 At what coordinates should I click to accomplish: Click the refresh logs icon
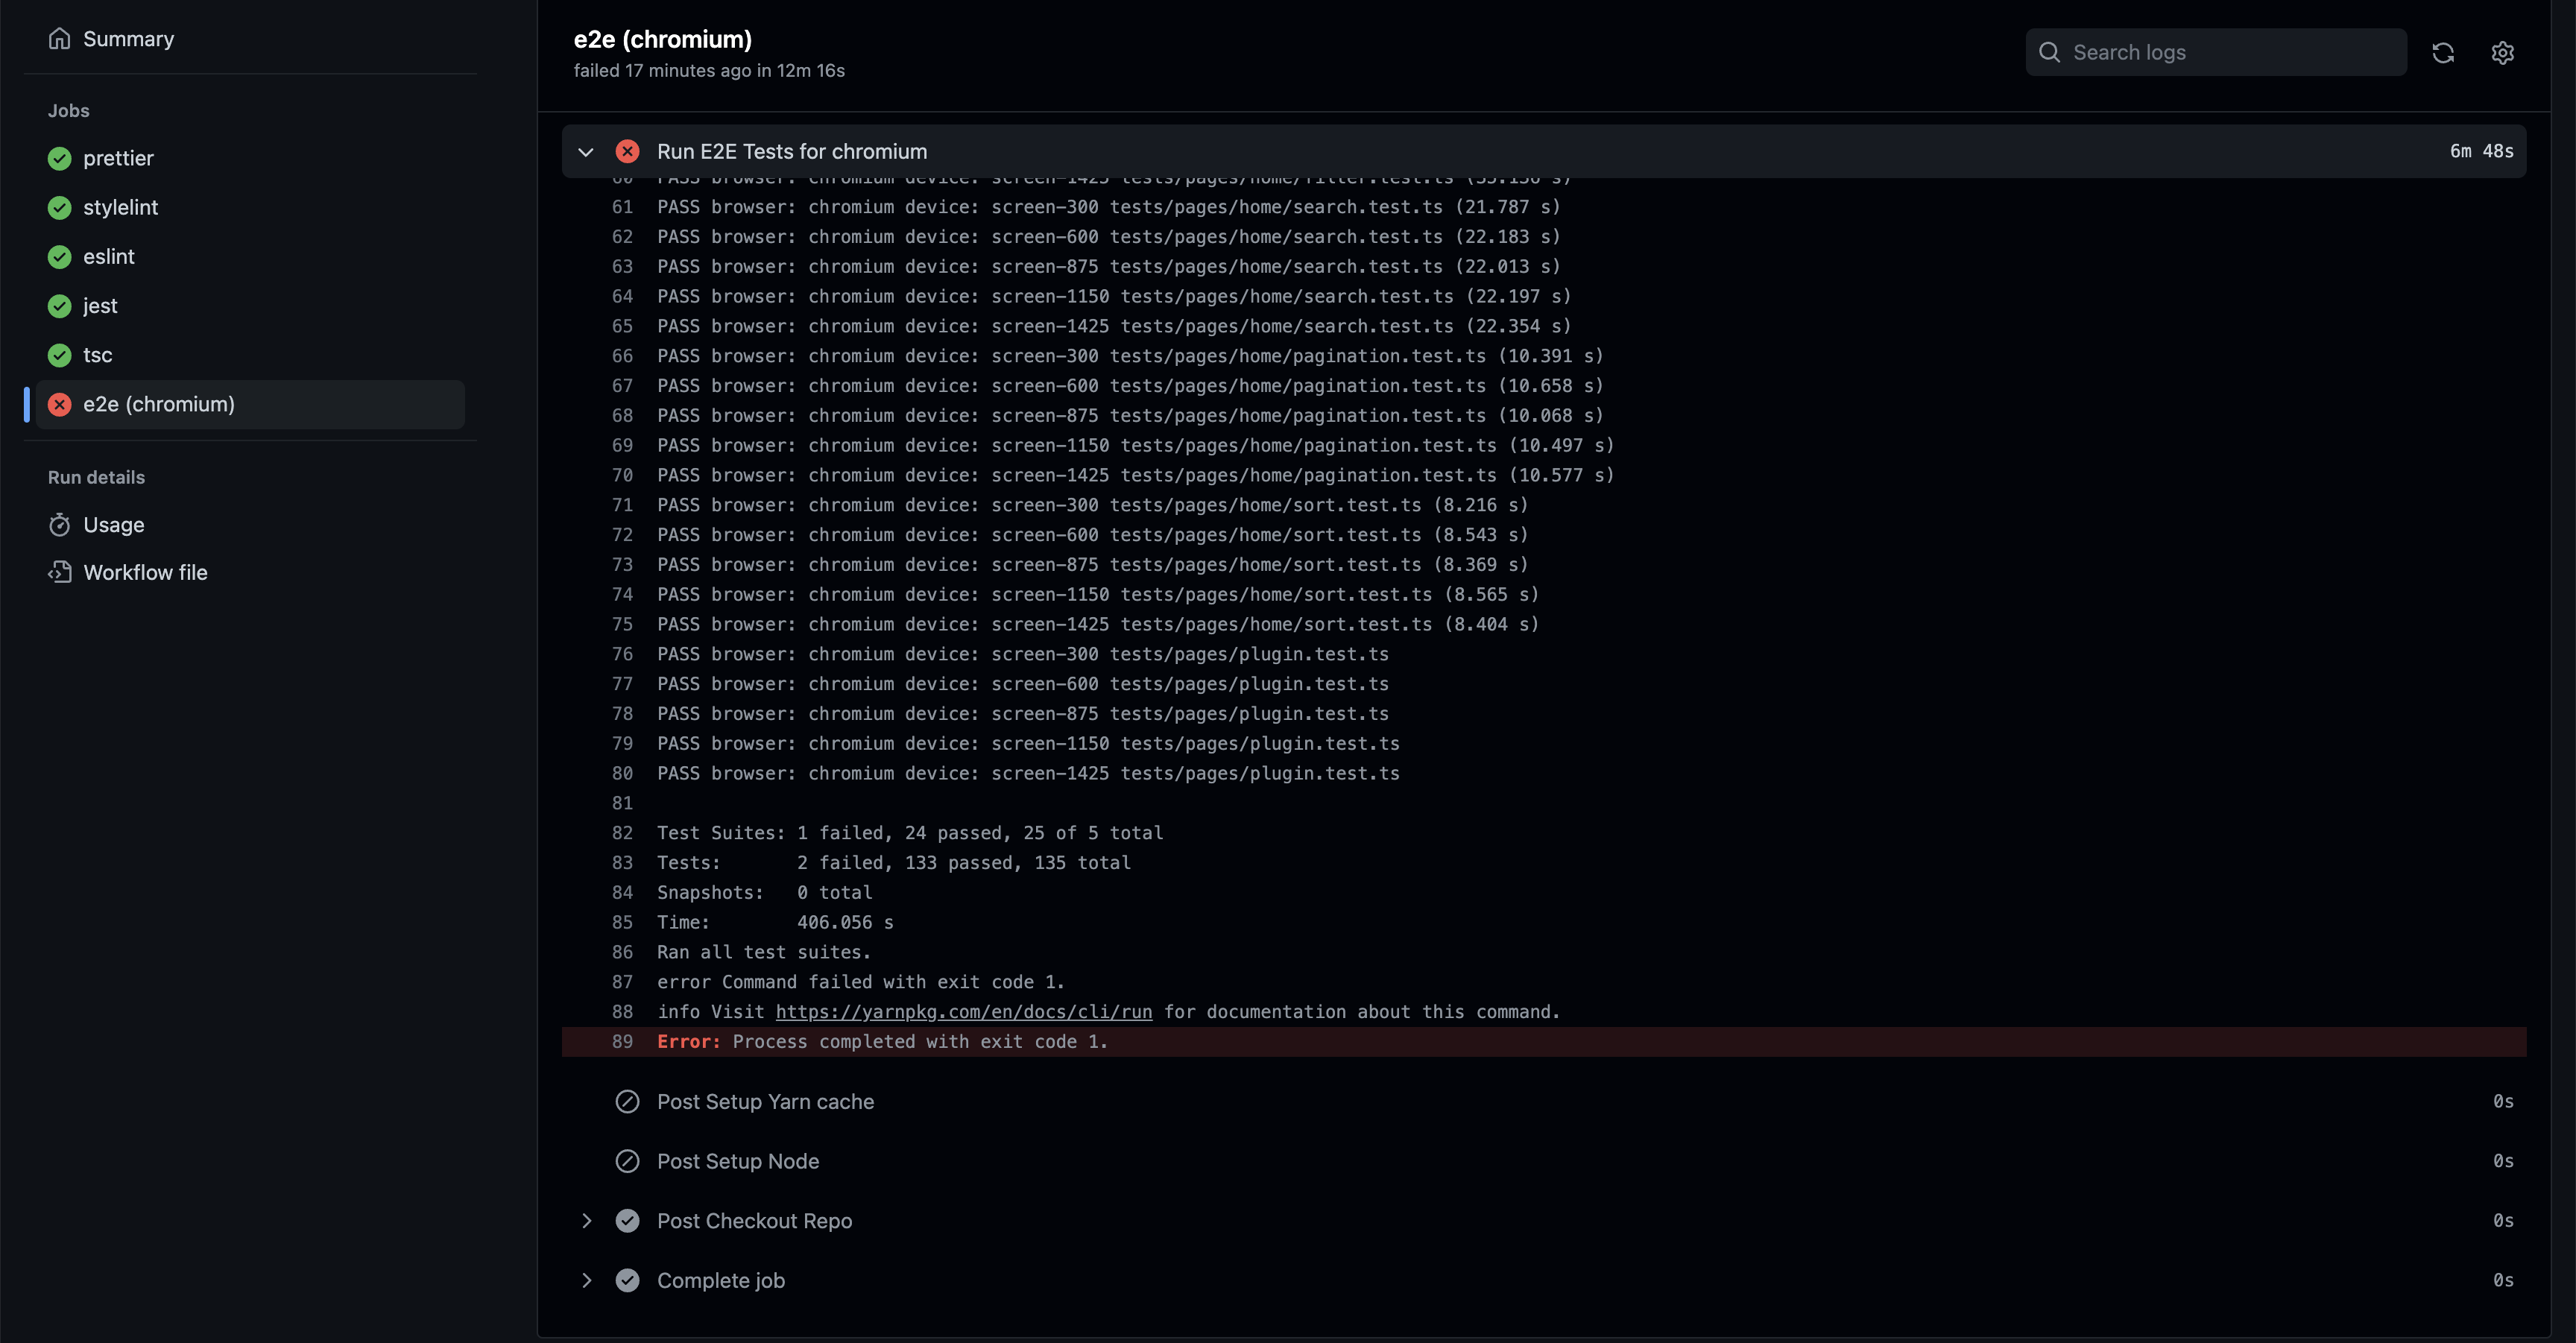tap(2443, 52)
